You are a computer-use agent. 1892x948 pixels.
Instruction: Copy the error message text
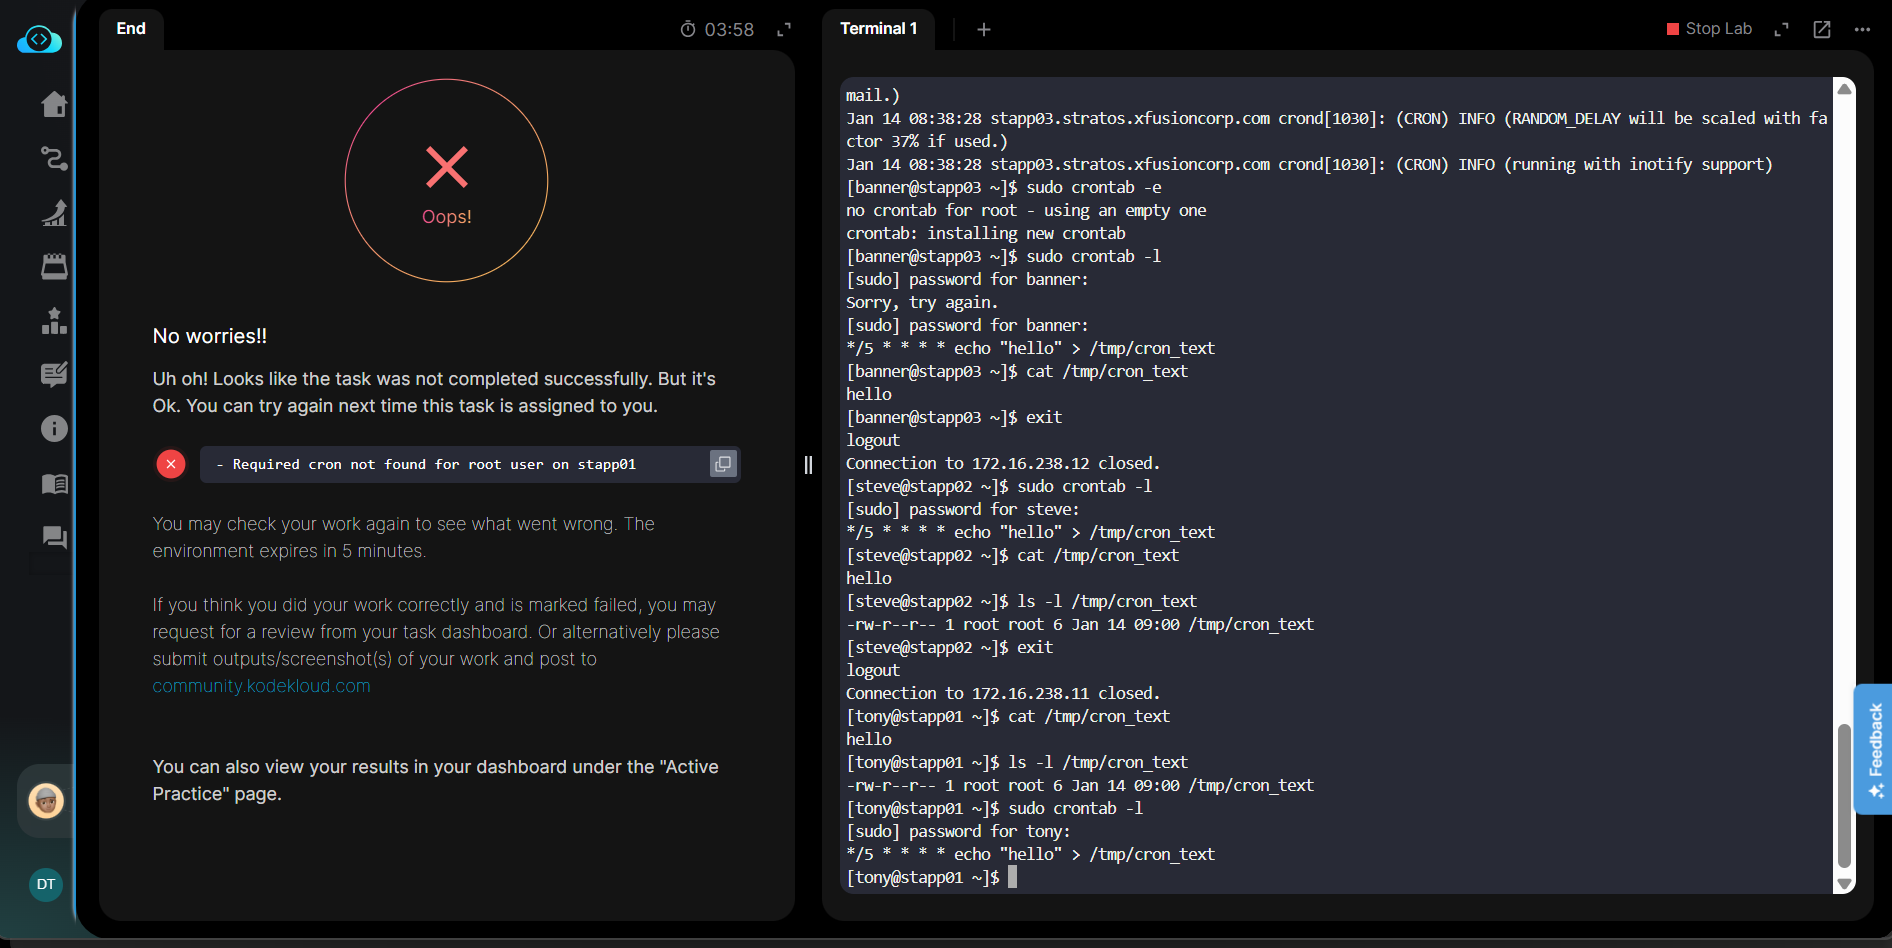(x=722, y=464)
